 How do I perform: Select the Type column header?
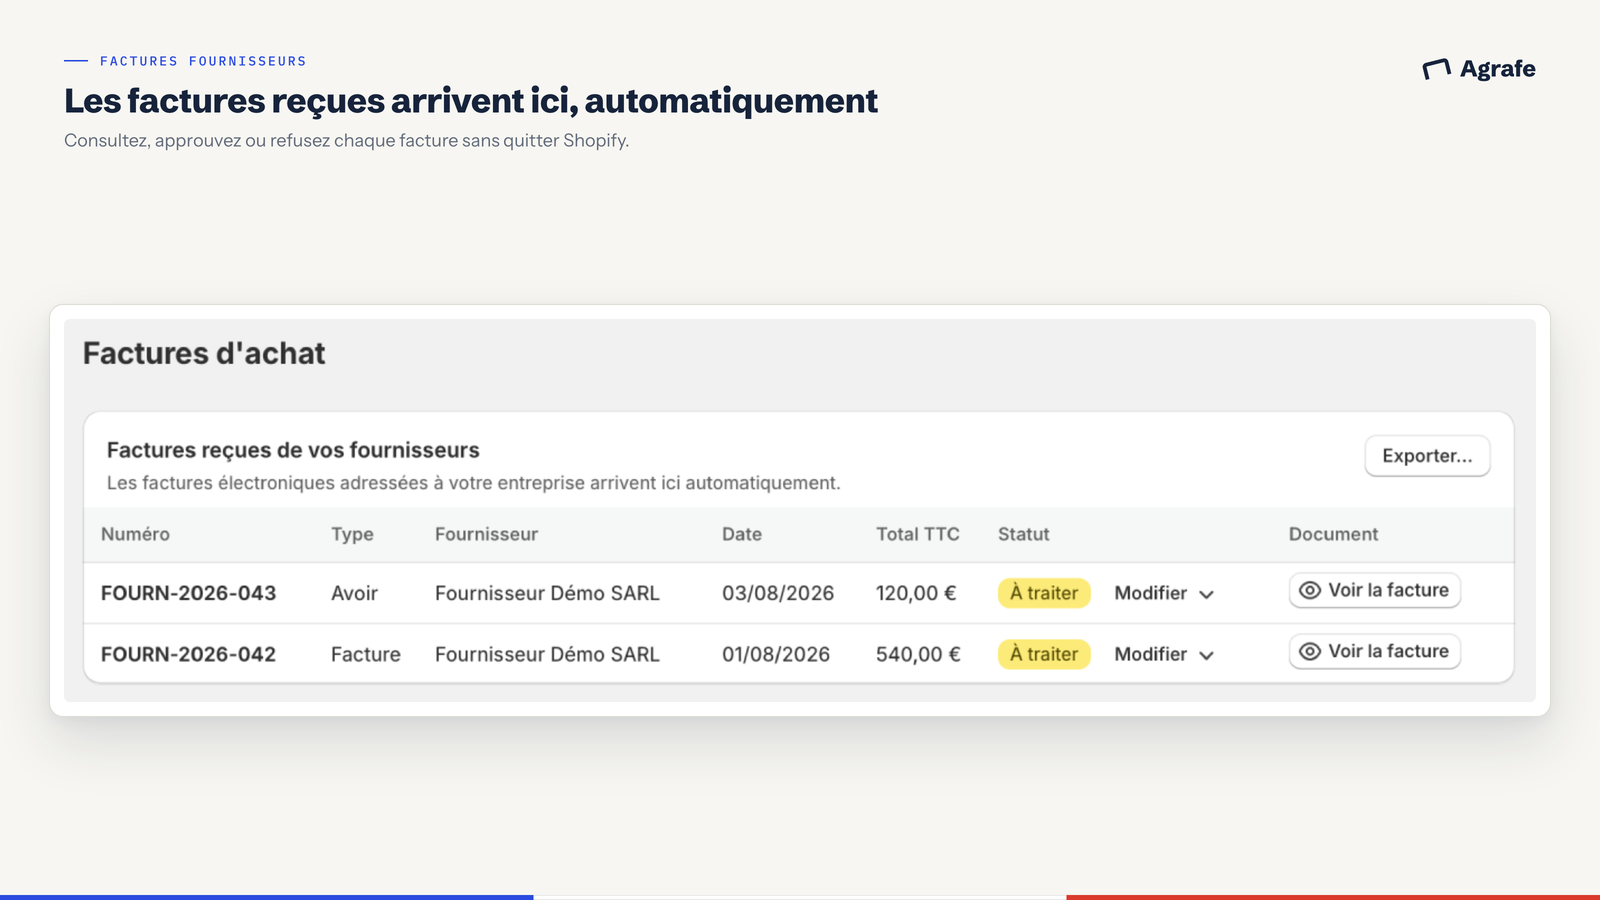tap(352, 535)
